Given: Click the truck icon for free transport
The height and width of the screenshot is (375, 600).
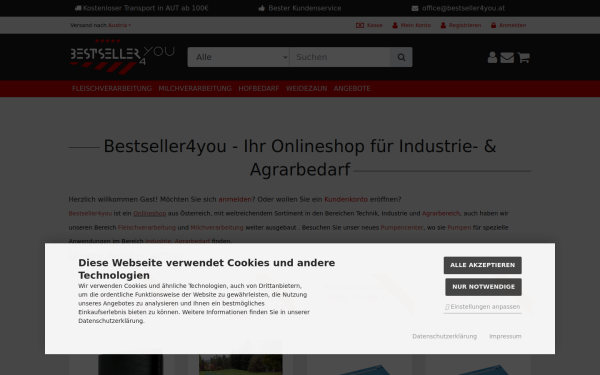Looking at the screenshot, I should coord(78,8).
